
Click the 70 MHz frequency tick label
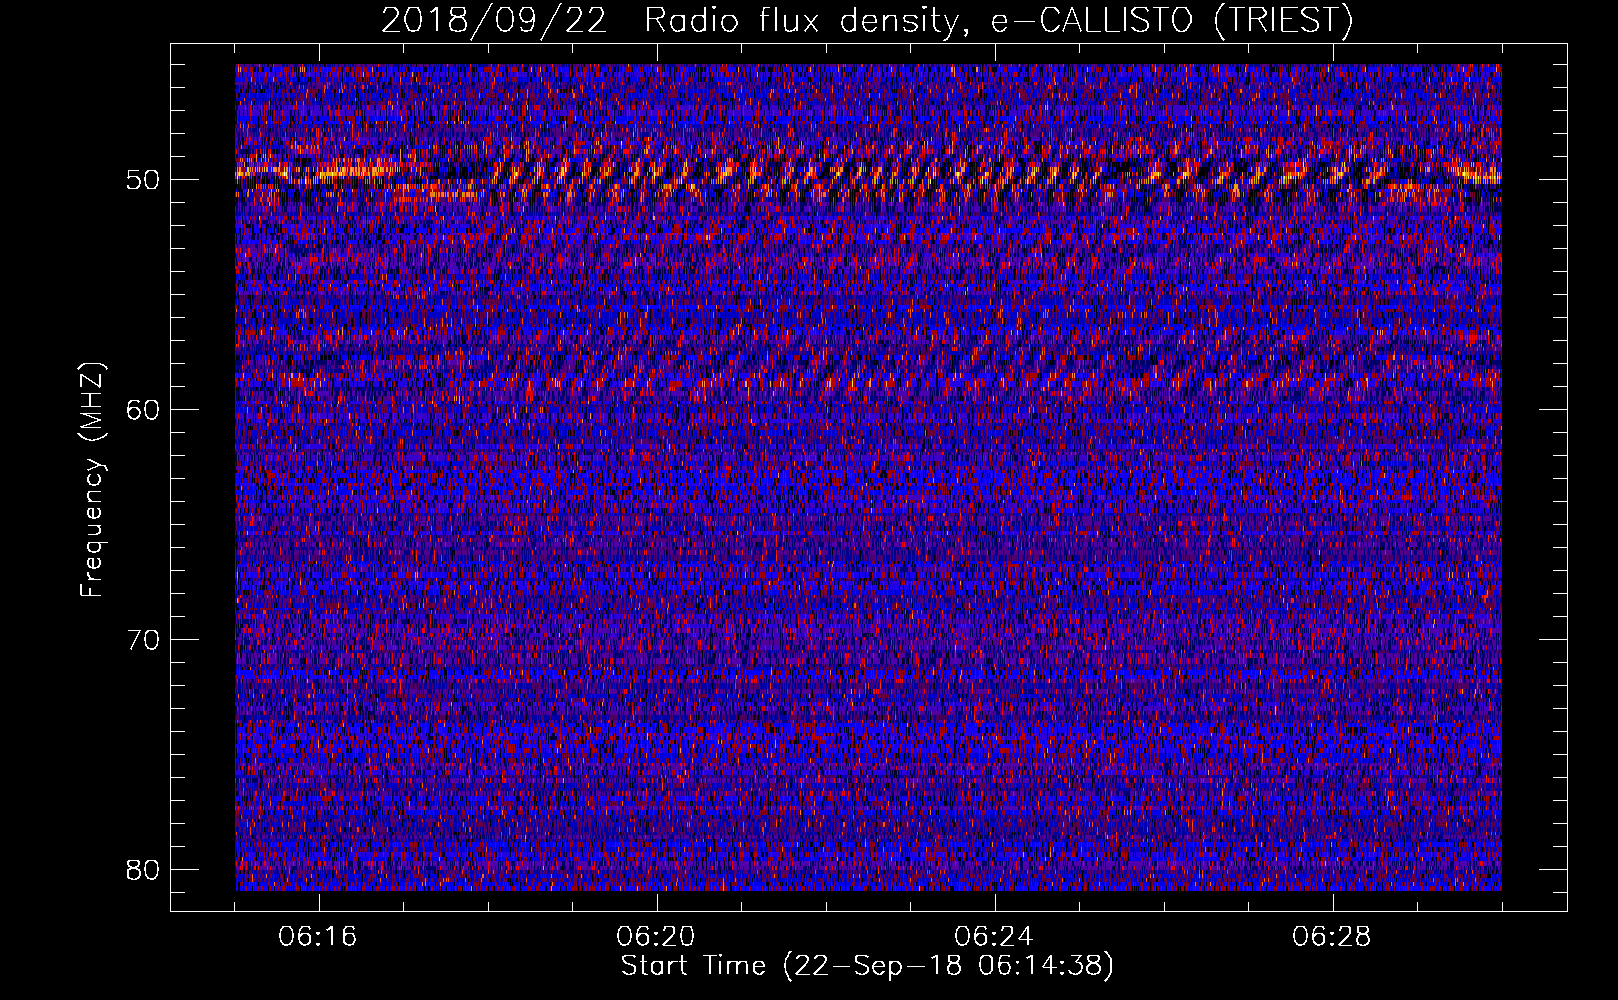pos(144,640)
